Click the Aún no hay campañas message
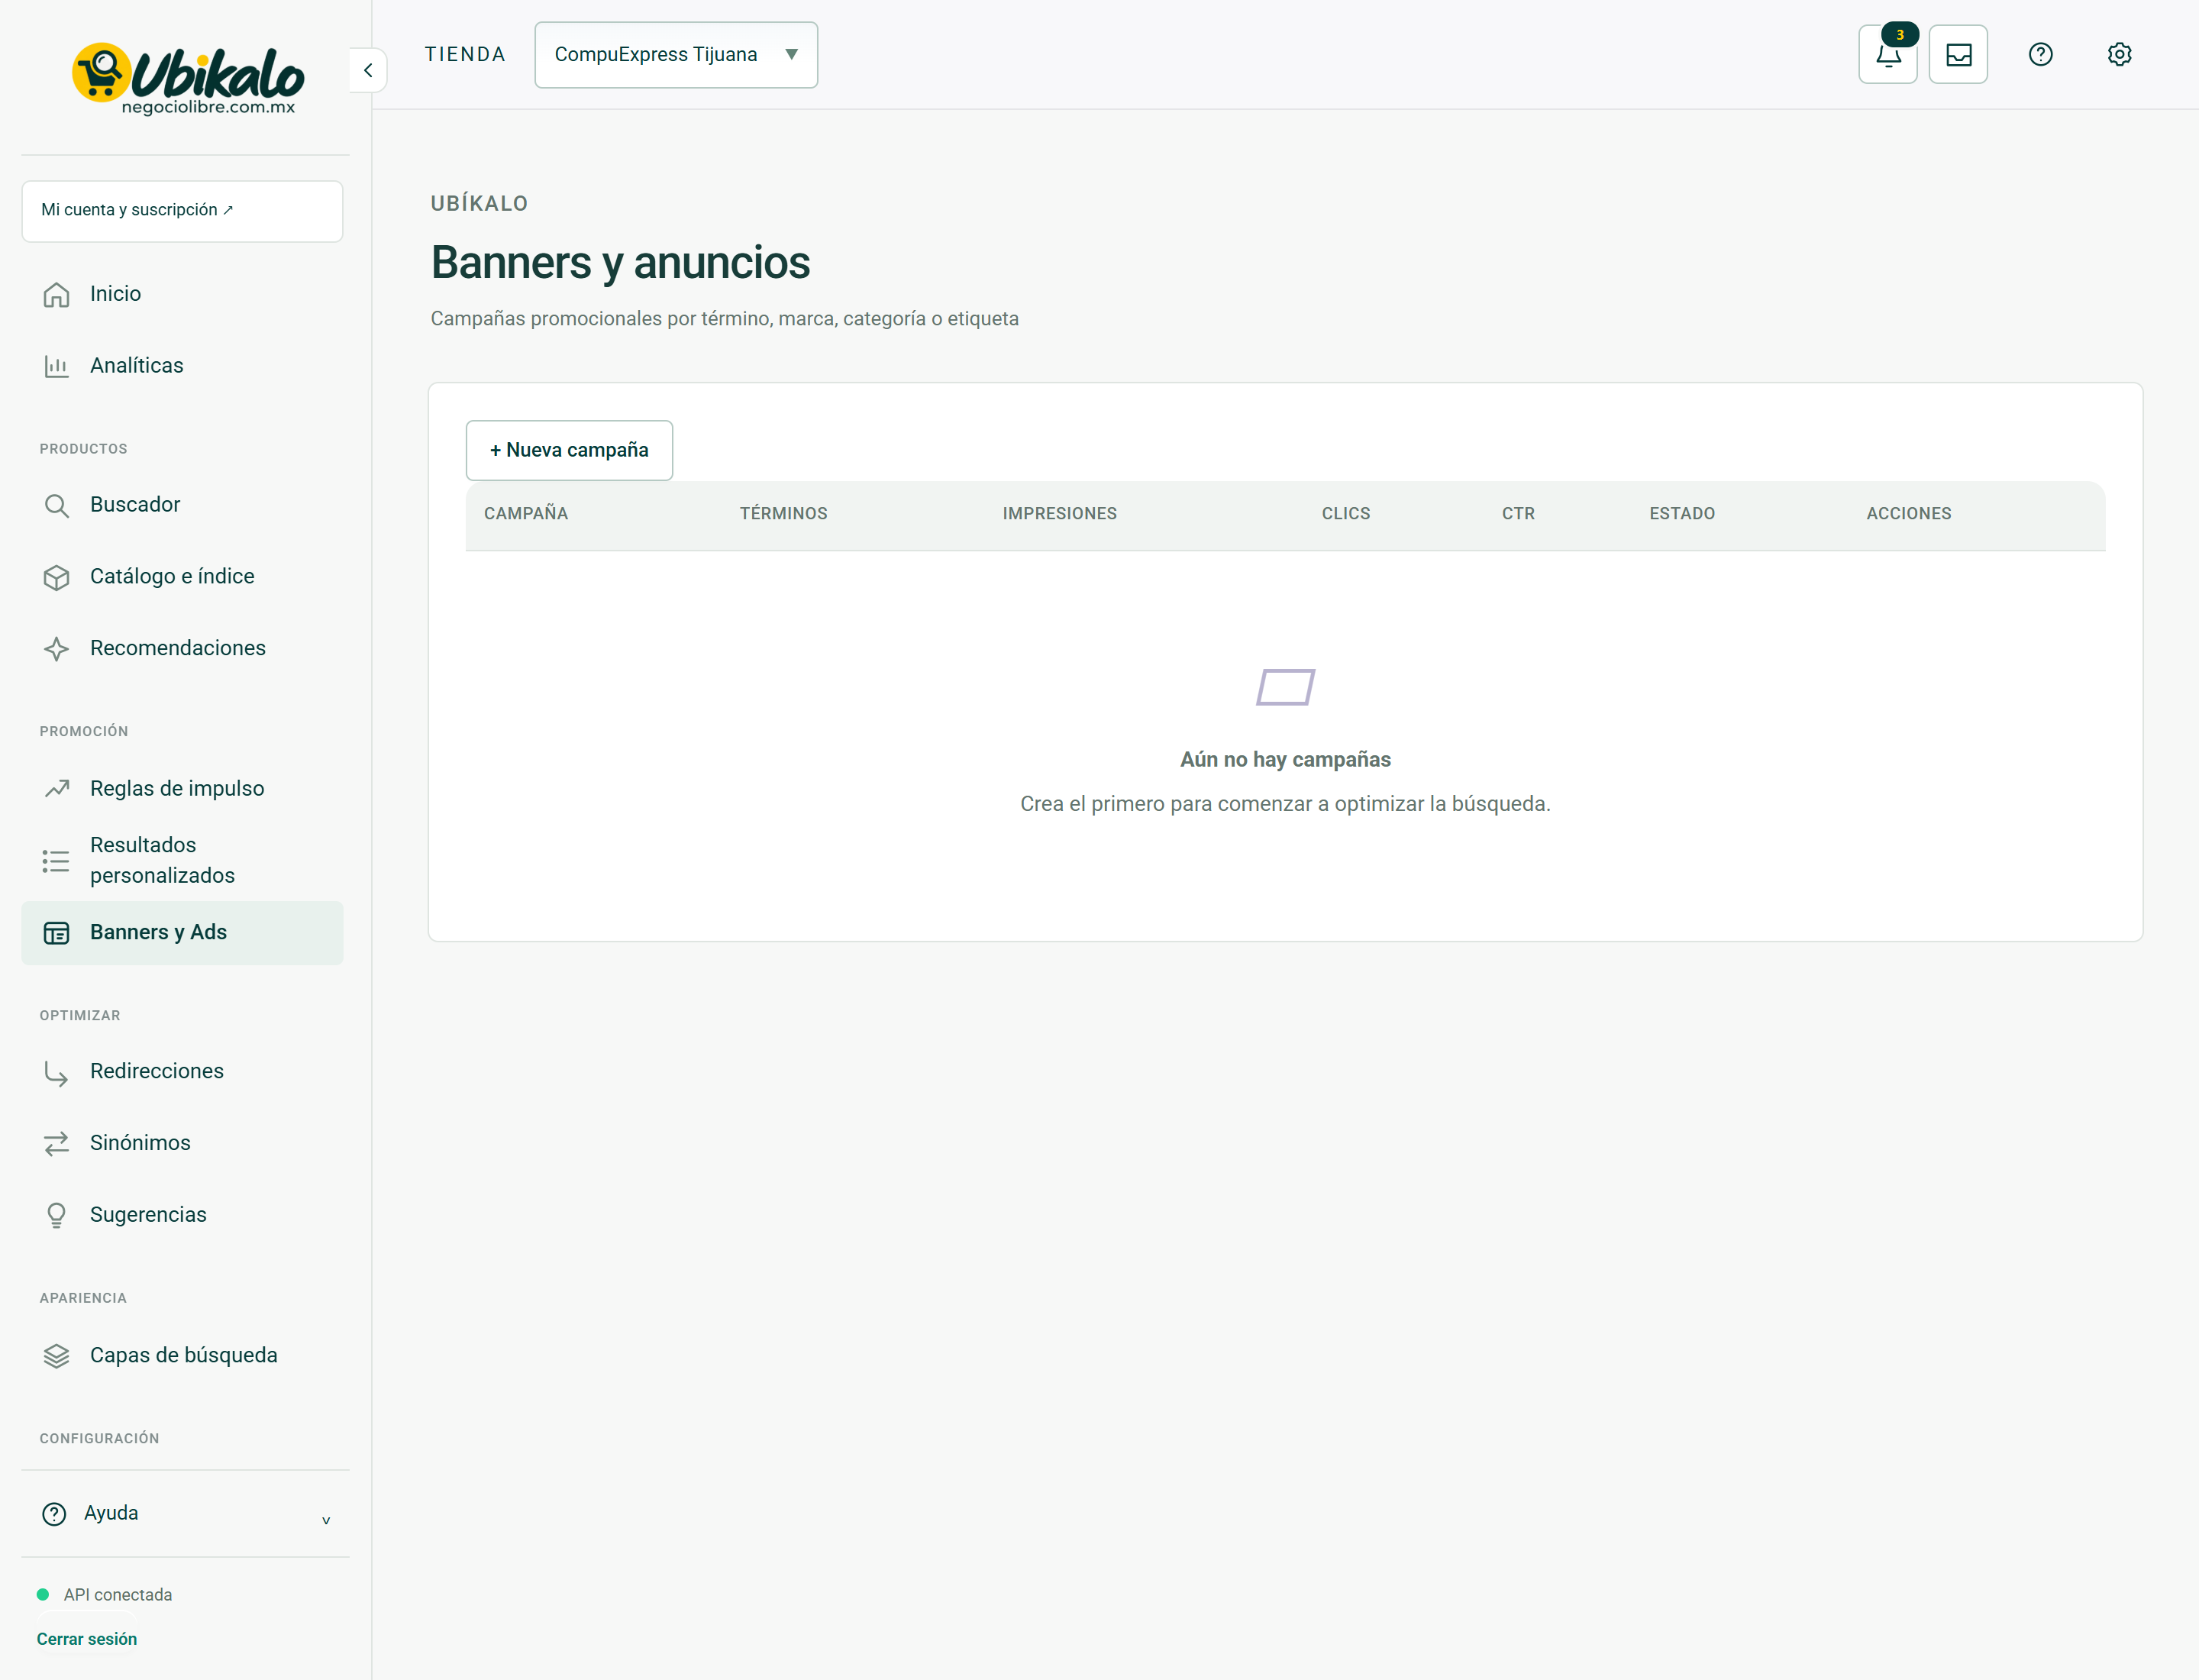This screenshot has width=2199, height=1680. click(1286, 760)
